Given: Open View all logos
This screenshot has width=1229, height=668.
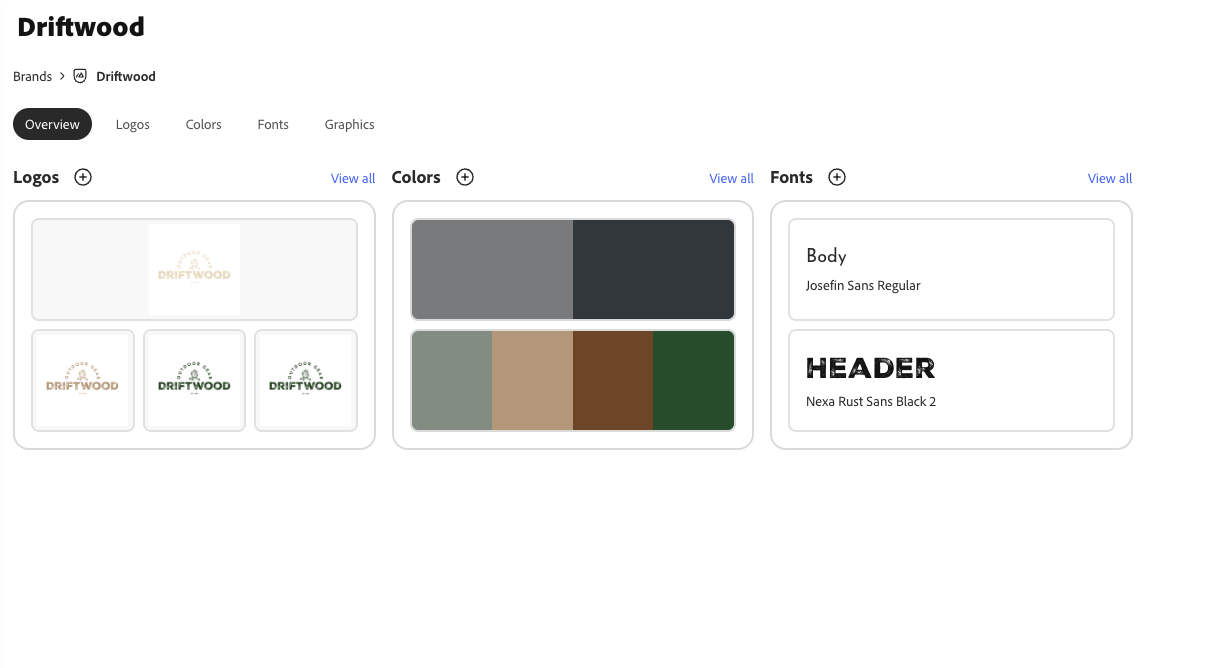Looking at the screenshot, I should point(352,177).
